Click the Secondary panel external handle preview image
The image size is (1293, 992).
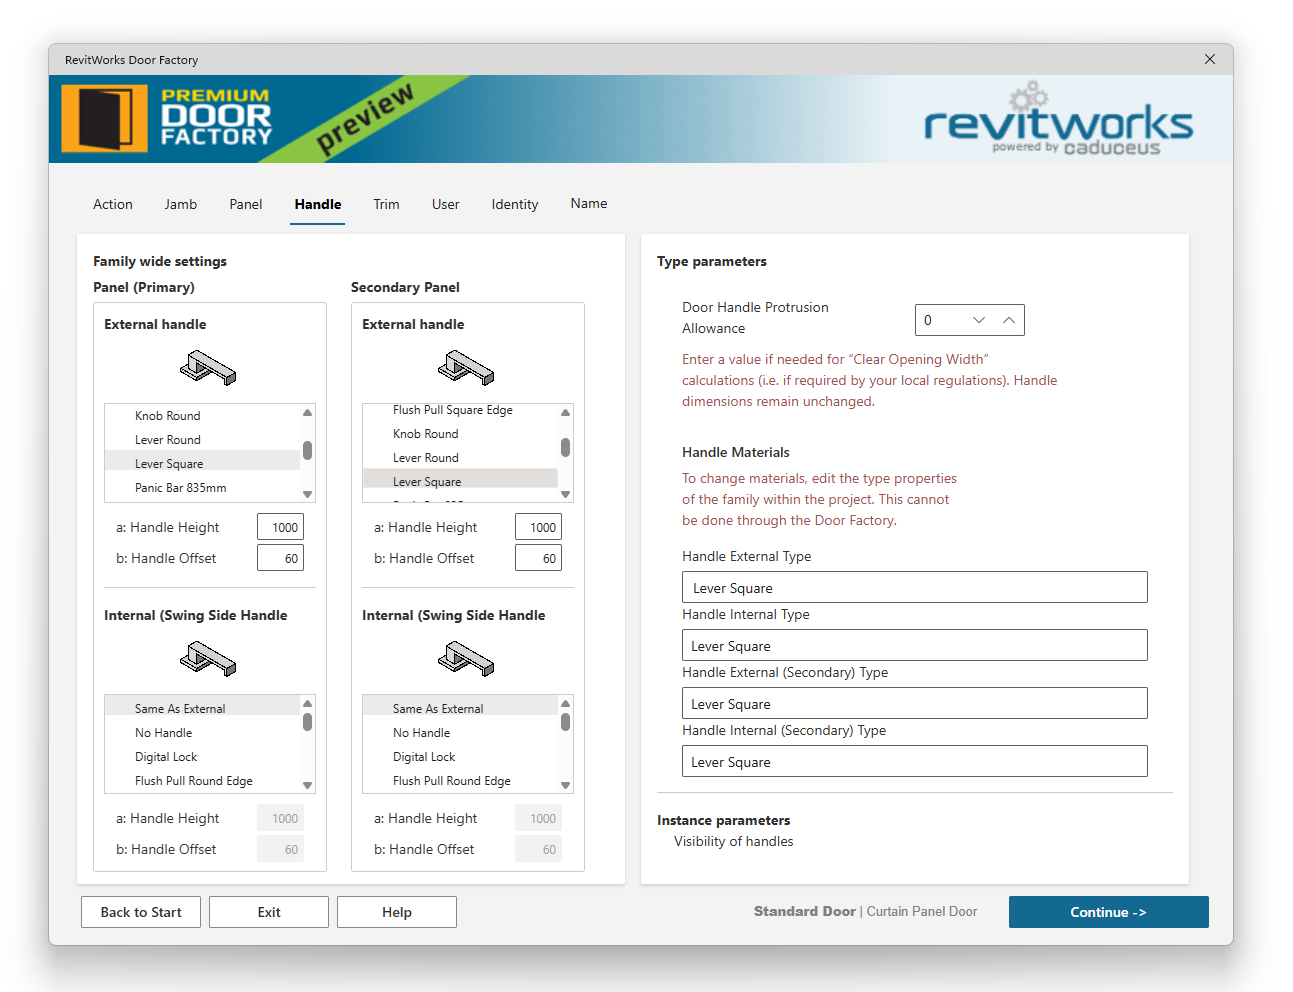pyautogui.click(x=466, y=368)
